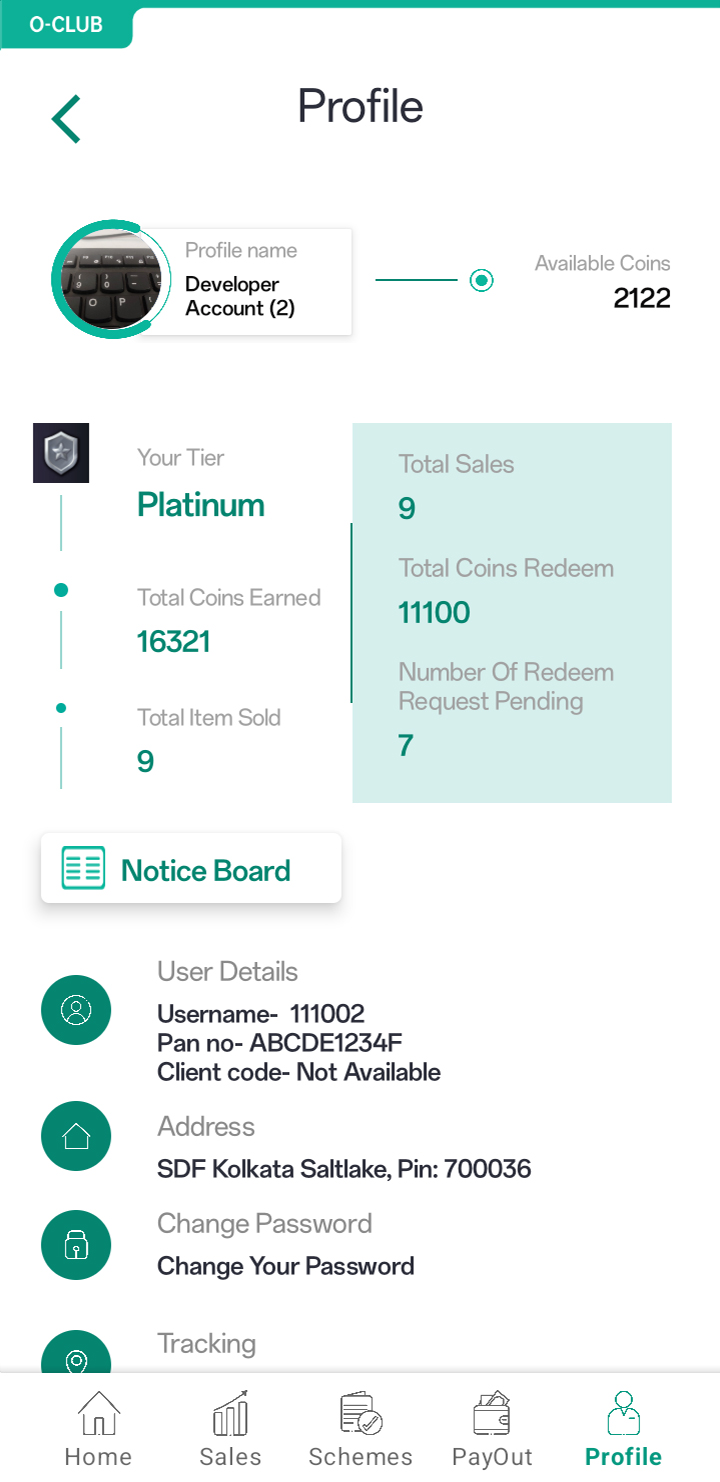The width and height of the screenshot is (720, 1482).
Task: Open the PayOut wallet tab
Action: (x=492, y=1428)
